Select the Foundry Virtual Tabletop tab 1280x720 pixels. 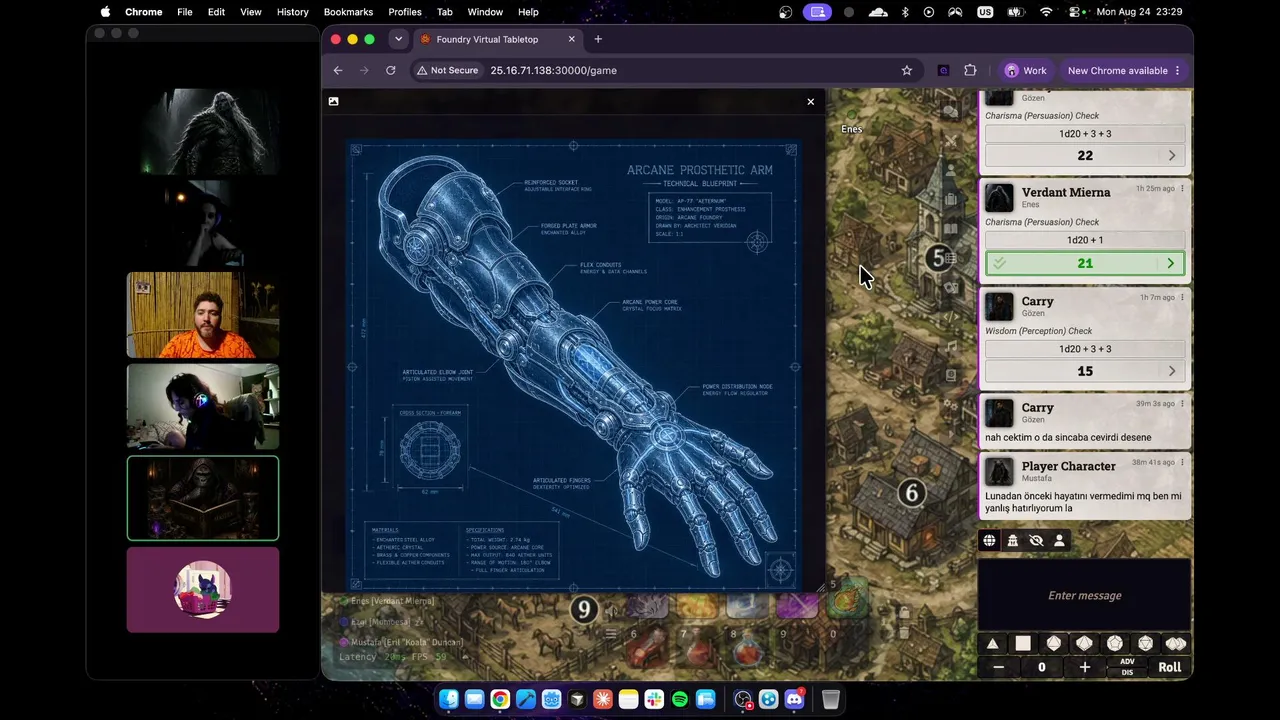pos(496,39)
